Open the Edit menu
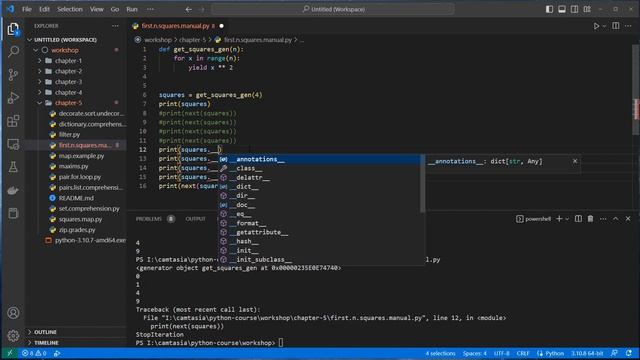Screen dimensions: 640x360 click(x=44, y=9)
